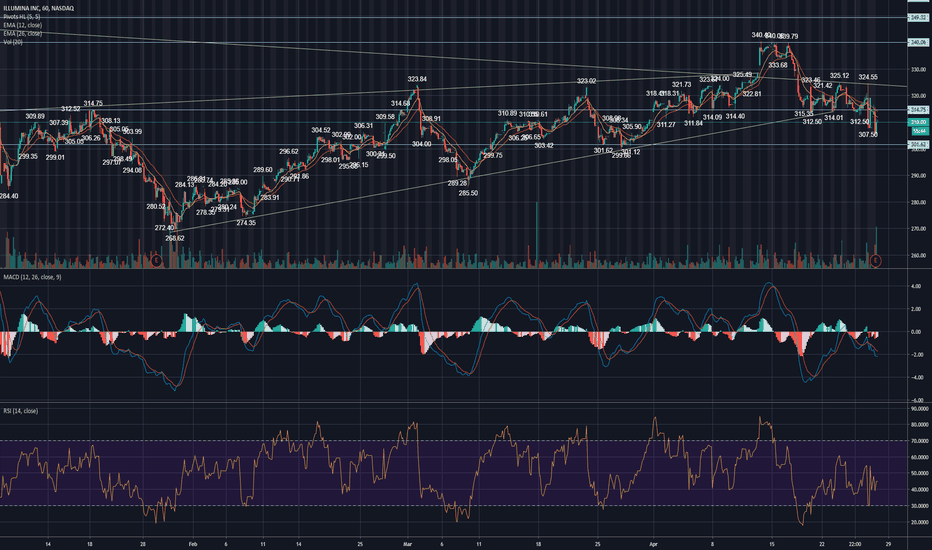Screen dimensions: 932x550
Task: Click the Apr label on the time axis
Action: [653, 544]
